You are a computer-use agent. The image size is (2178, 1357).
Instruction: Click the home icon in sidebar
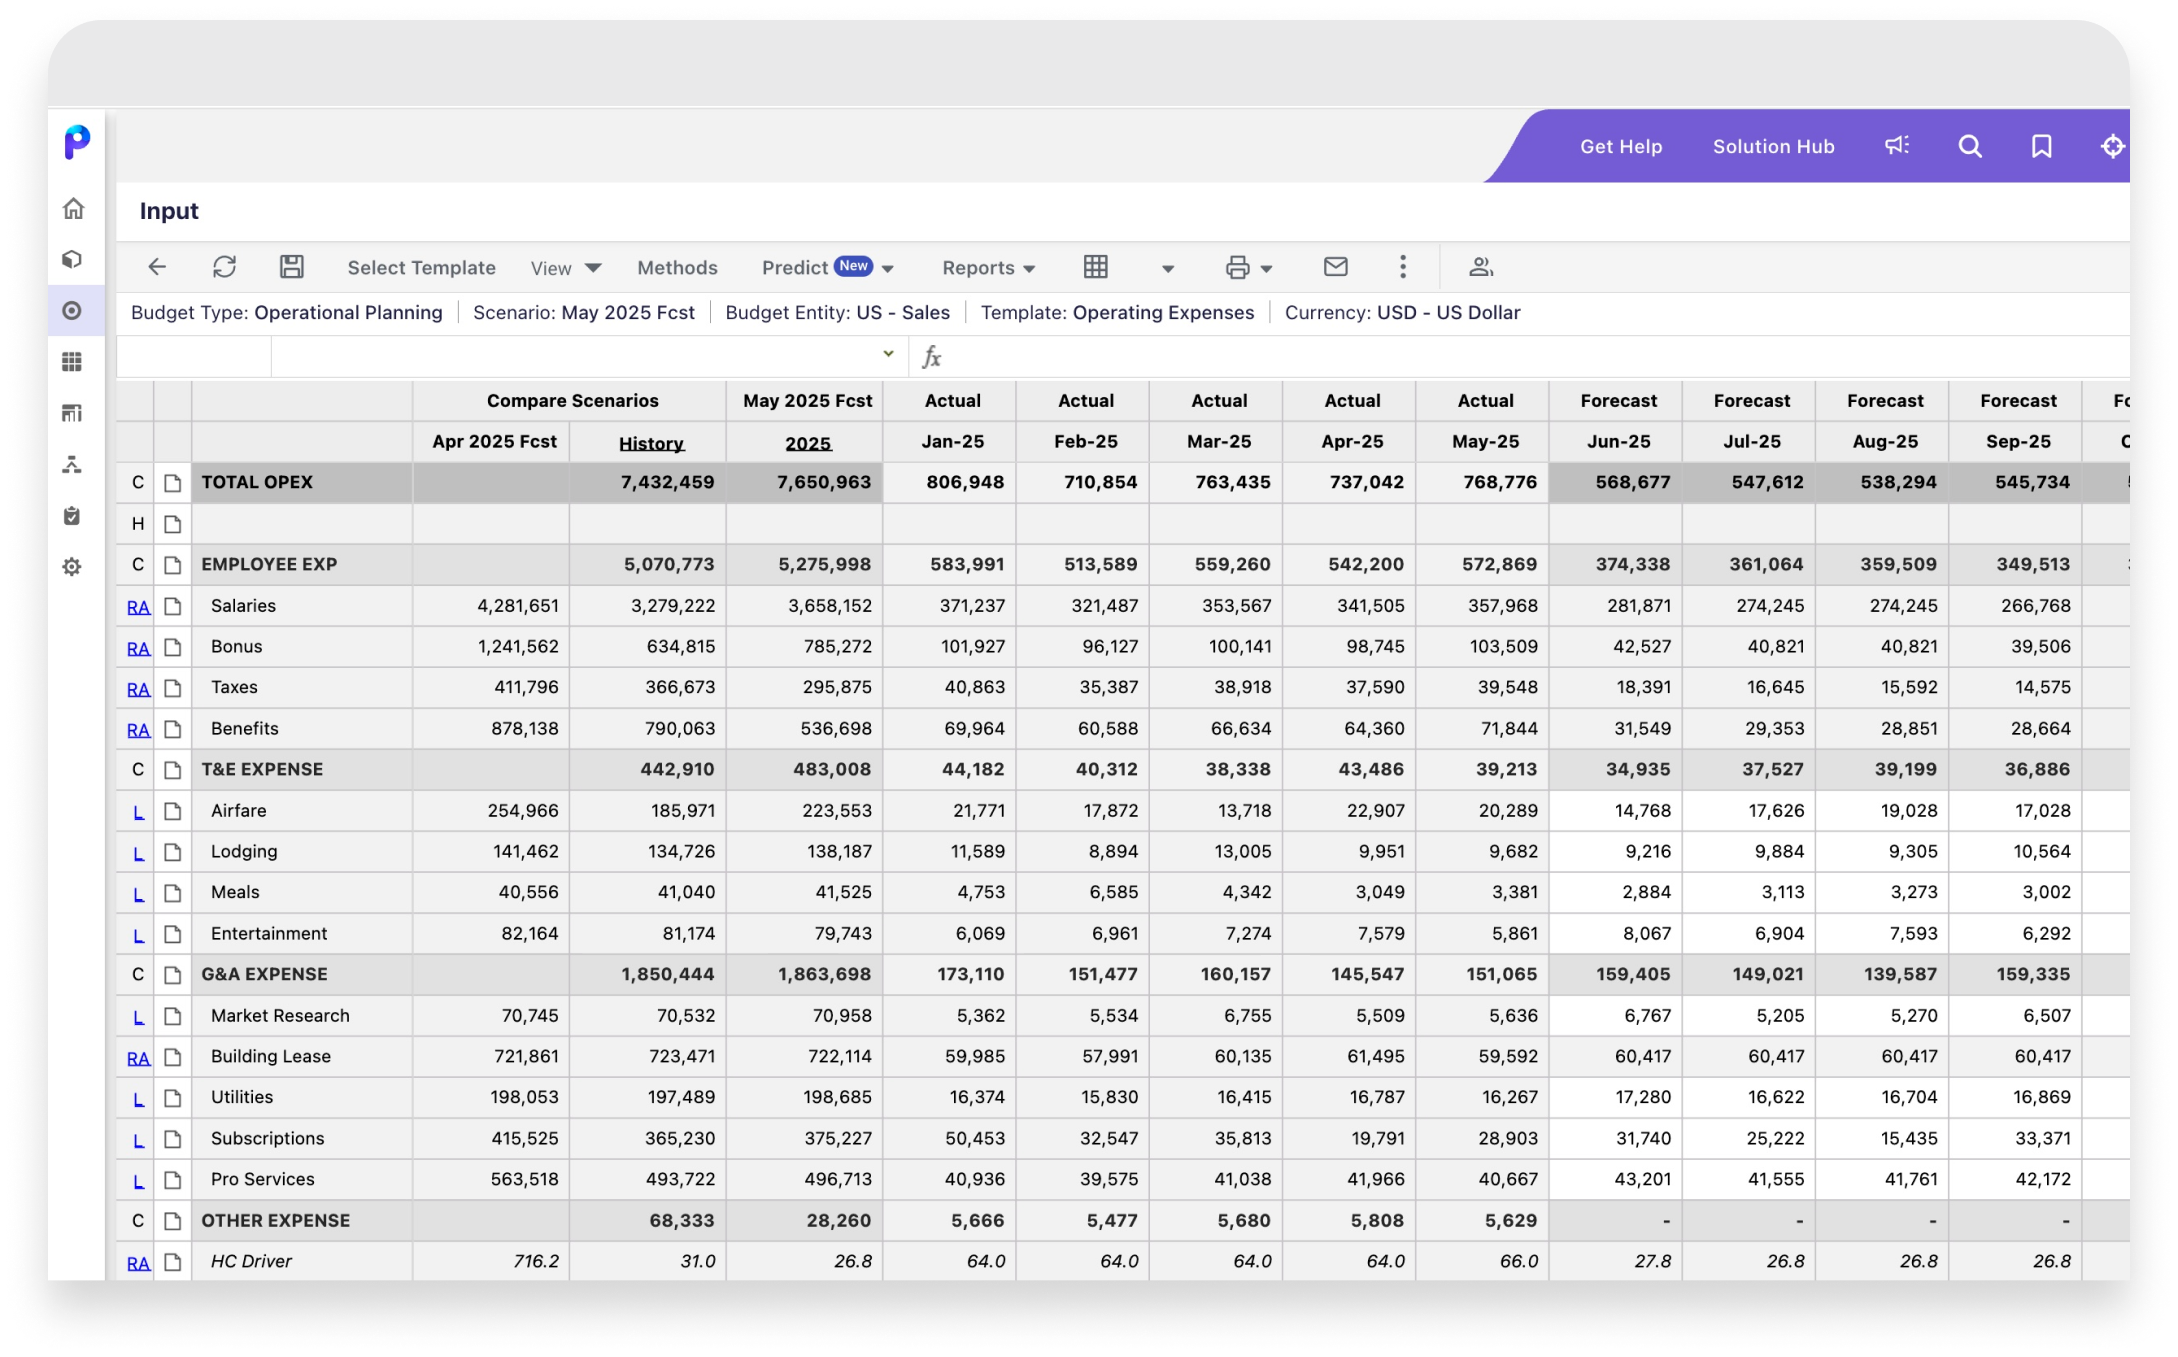pos(73,209)
